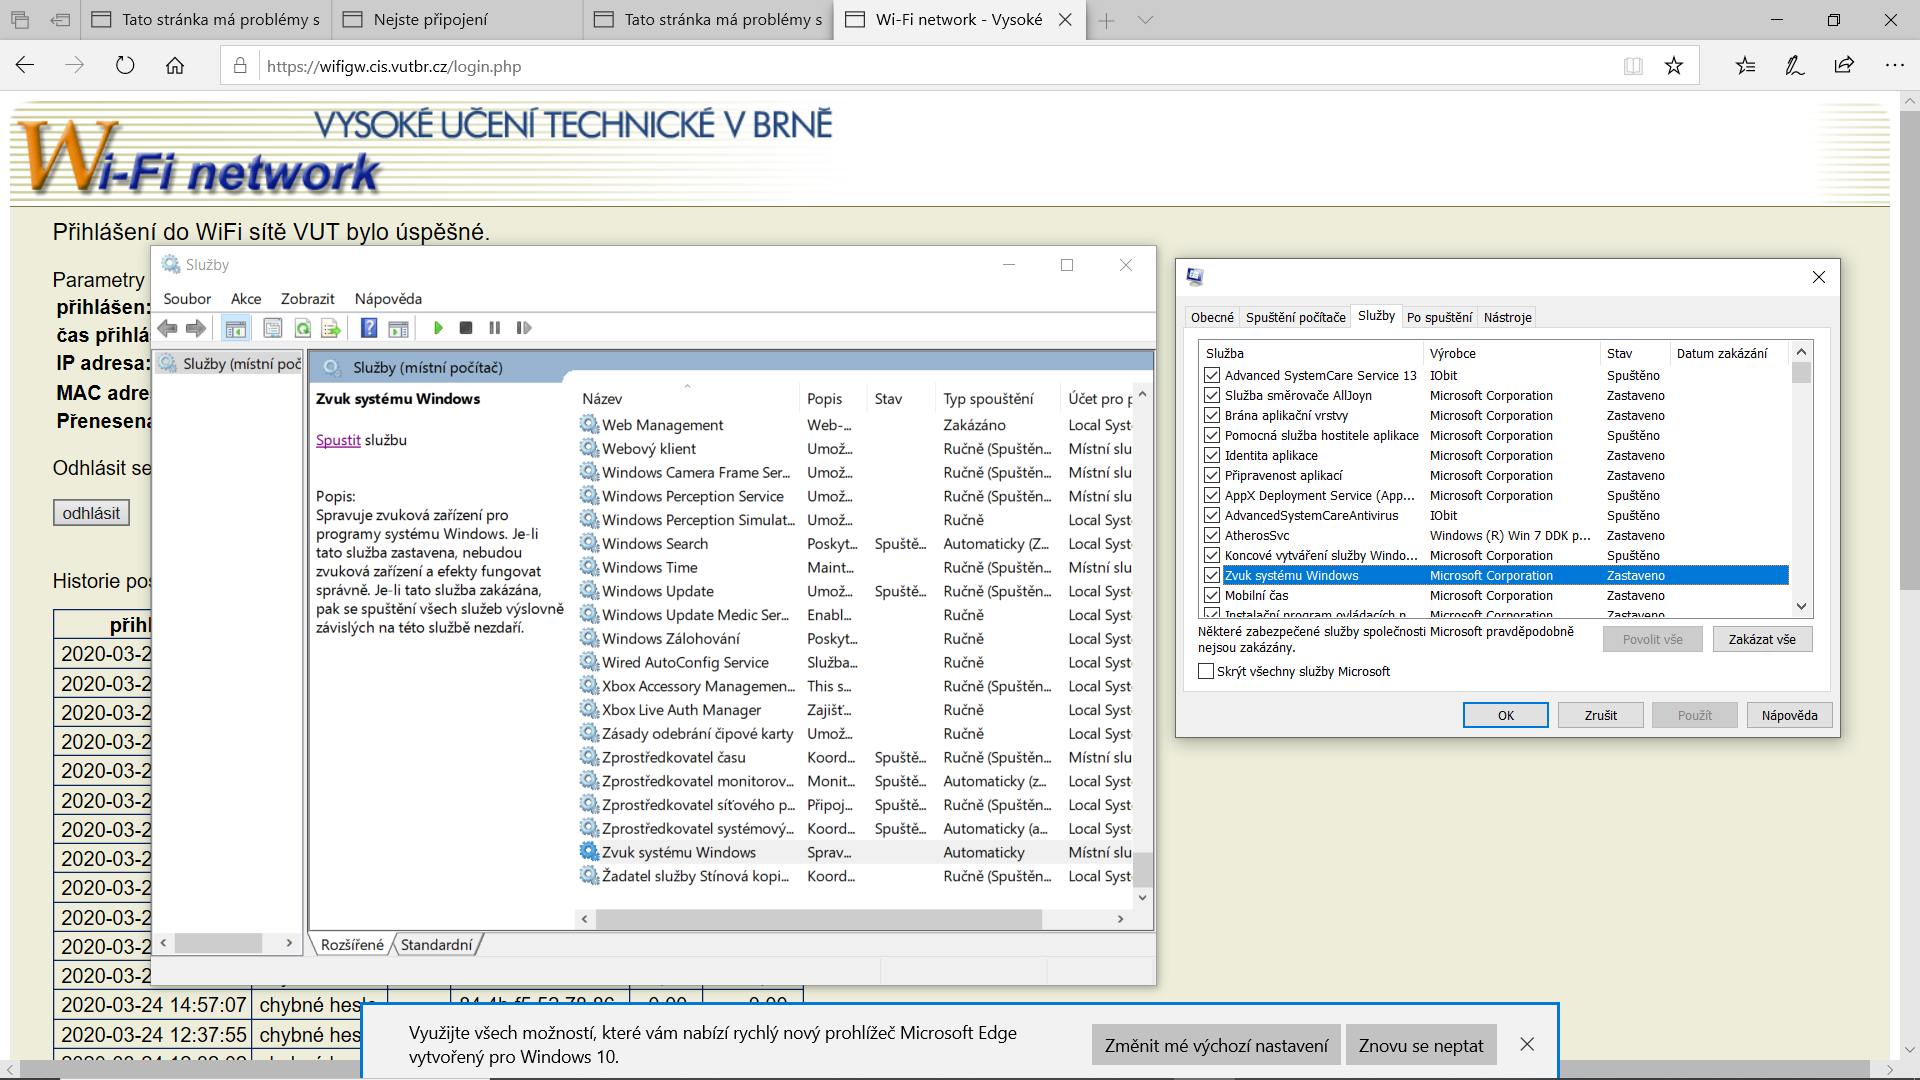Uncheck the Zvuk systému Windows service checkbox
This screenshot has width=1920, height=1080.
[1212, 575]
